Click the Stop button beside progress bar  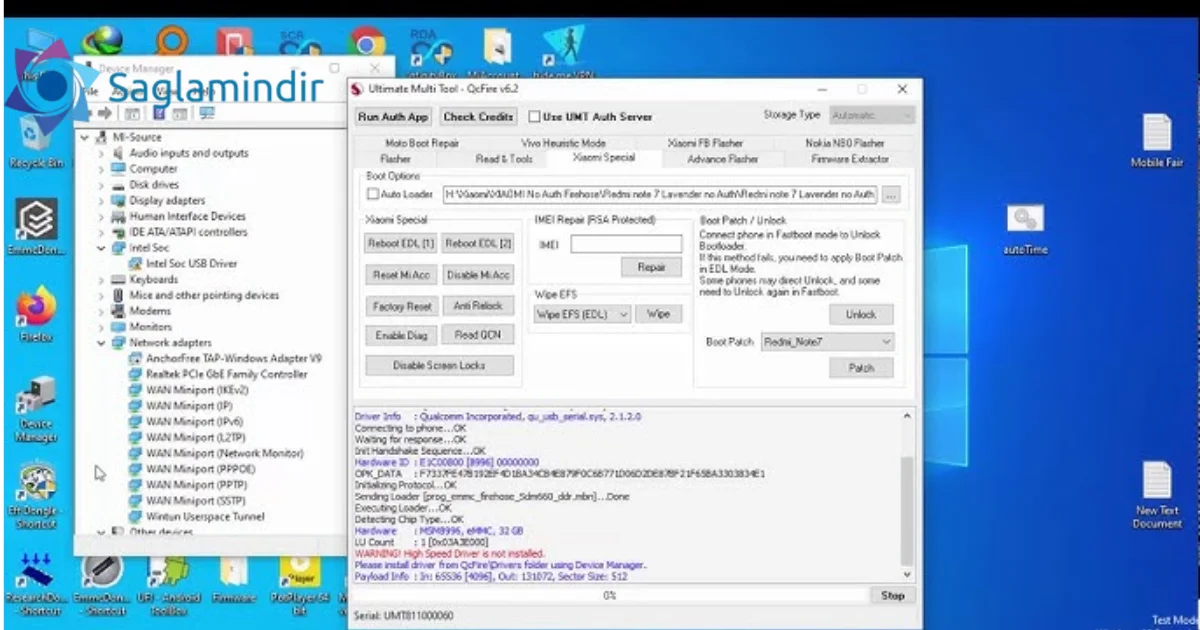pos(892,595)
